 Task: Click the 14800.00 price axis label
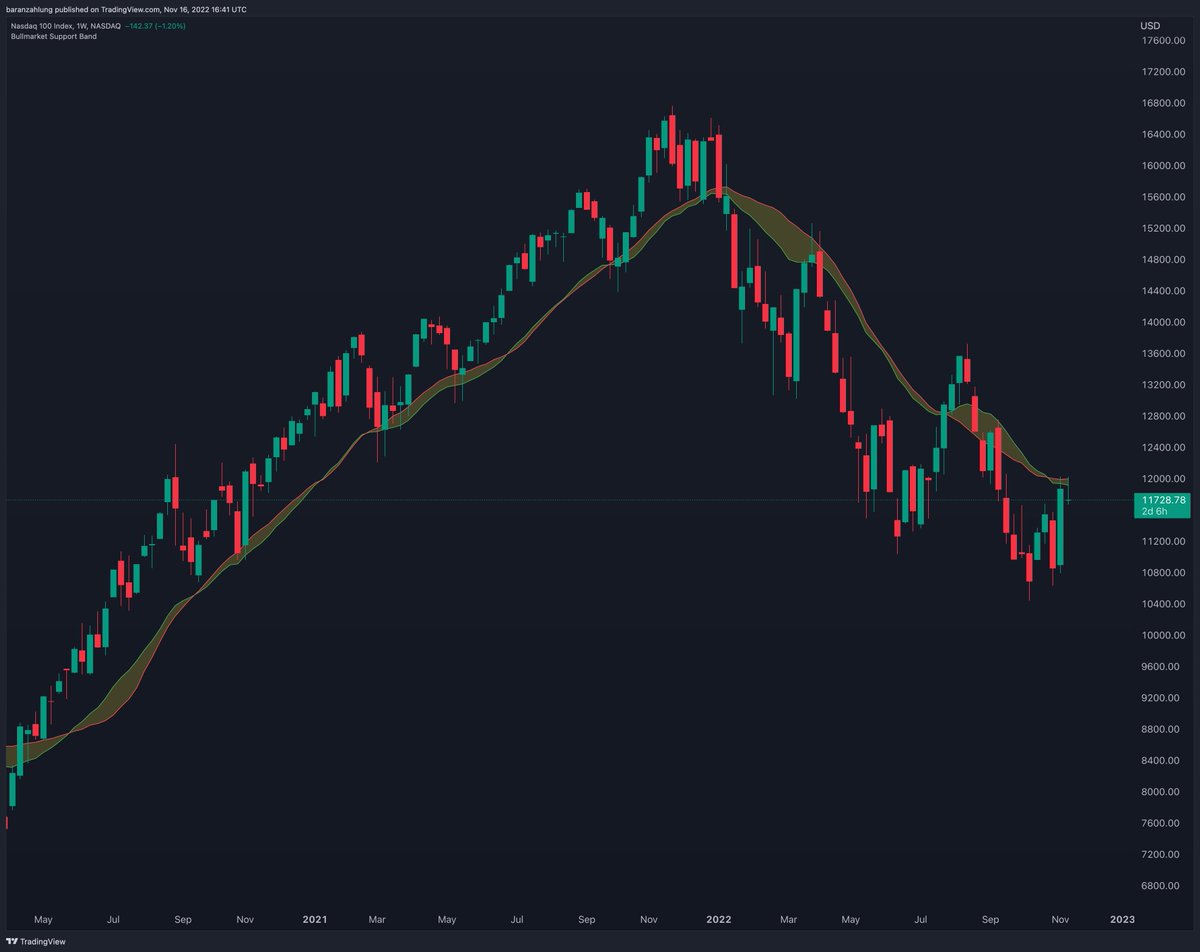(1165, 260)
